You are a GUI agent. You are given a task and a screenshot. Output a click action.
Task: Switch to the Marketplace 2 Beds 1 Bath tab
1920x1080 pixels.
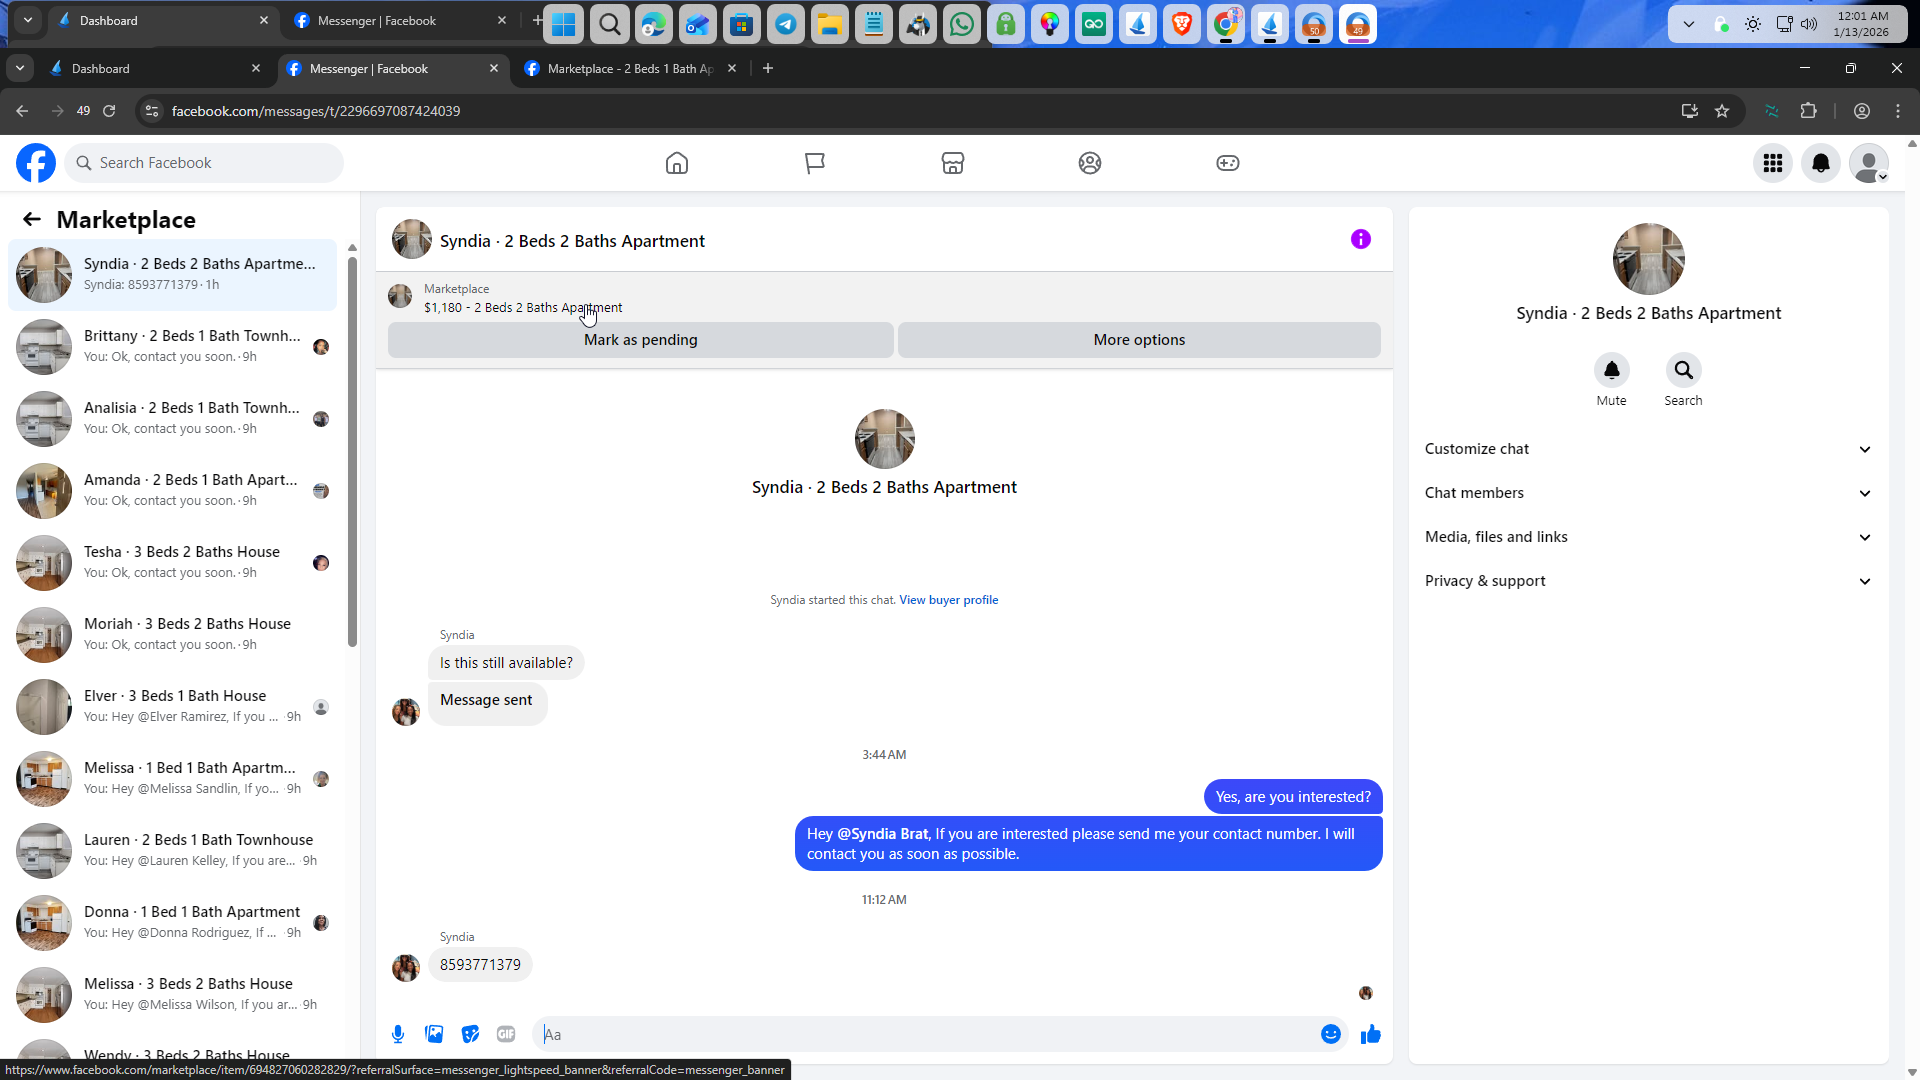click(x=630, y=69)
